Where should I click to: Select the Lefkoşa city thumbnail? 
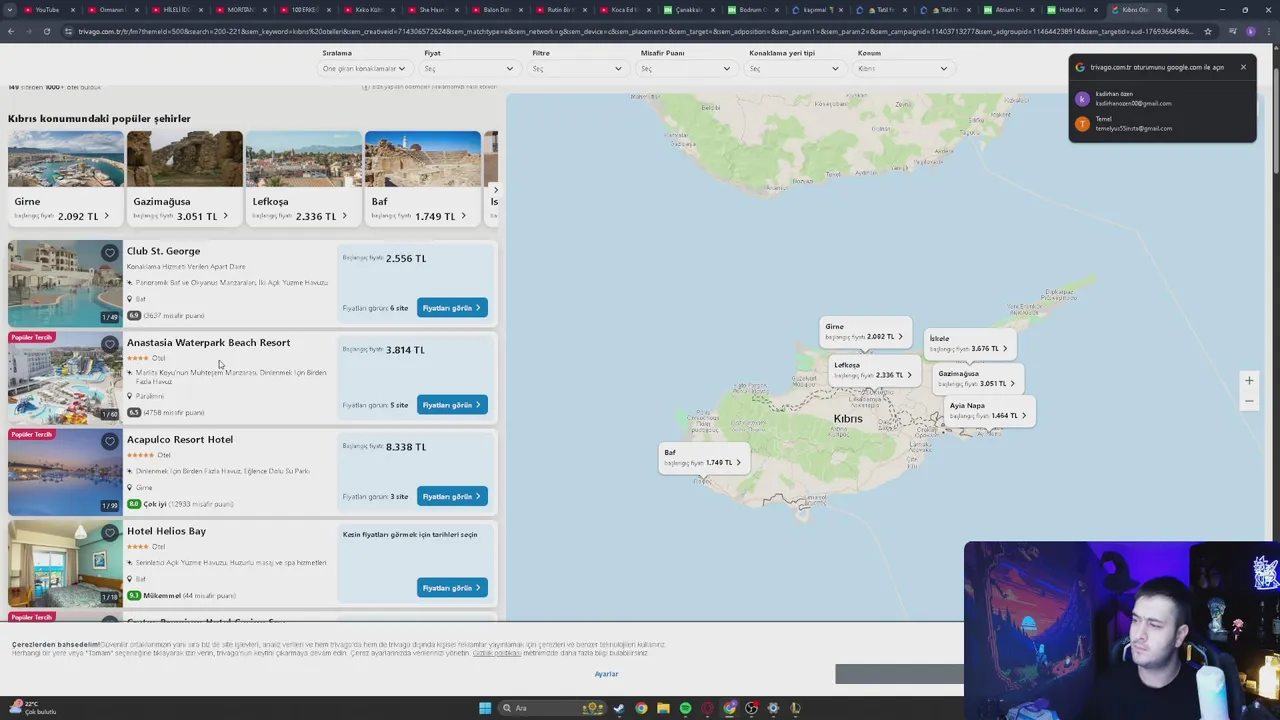(x=304, y=178)
